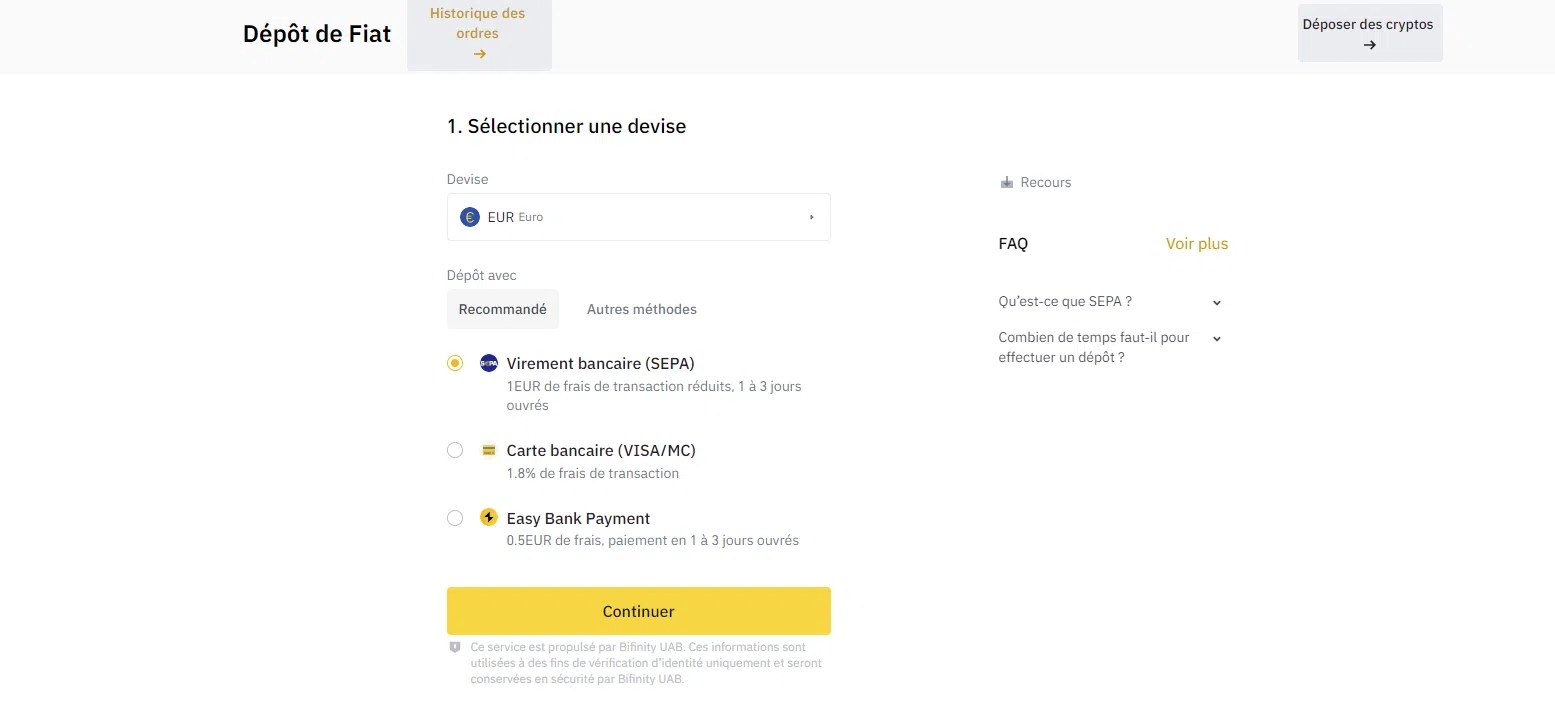Click the dropdown arrow in Devise field
This screenshot has height=706, width=1555.
pyautogui.click(x=812, y=217)
